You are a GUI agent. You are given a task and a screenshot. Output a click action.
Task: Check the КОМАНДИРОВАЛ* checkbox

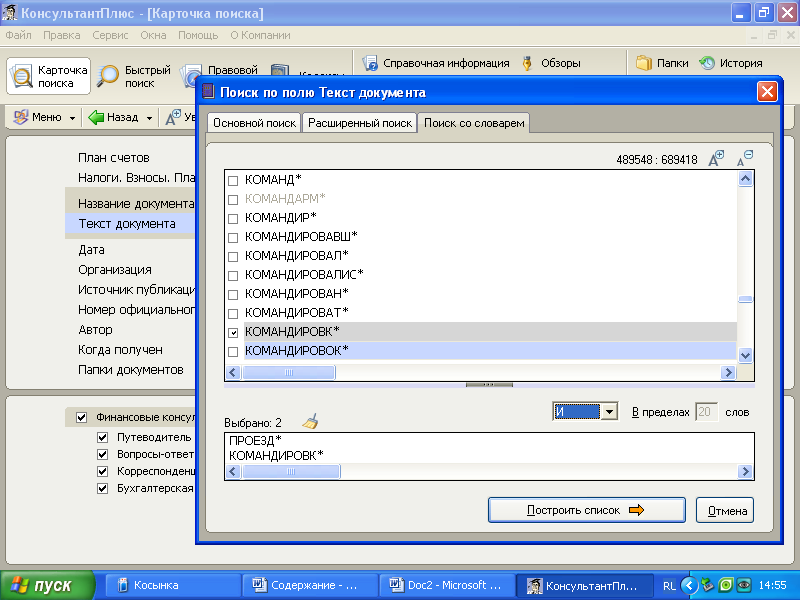[x=233, y=257]
